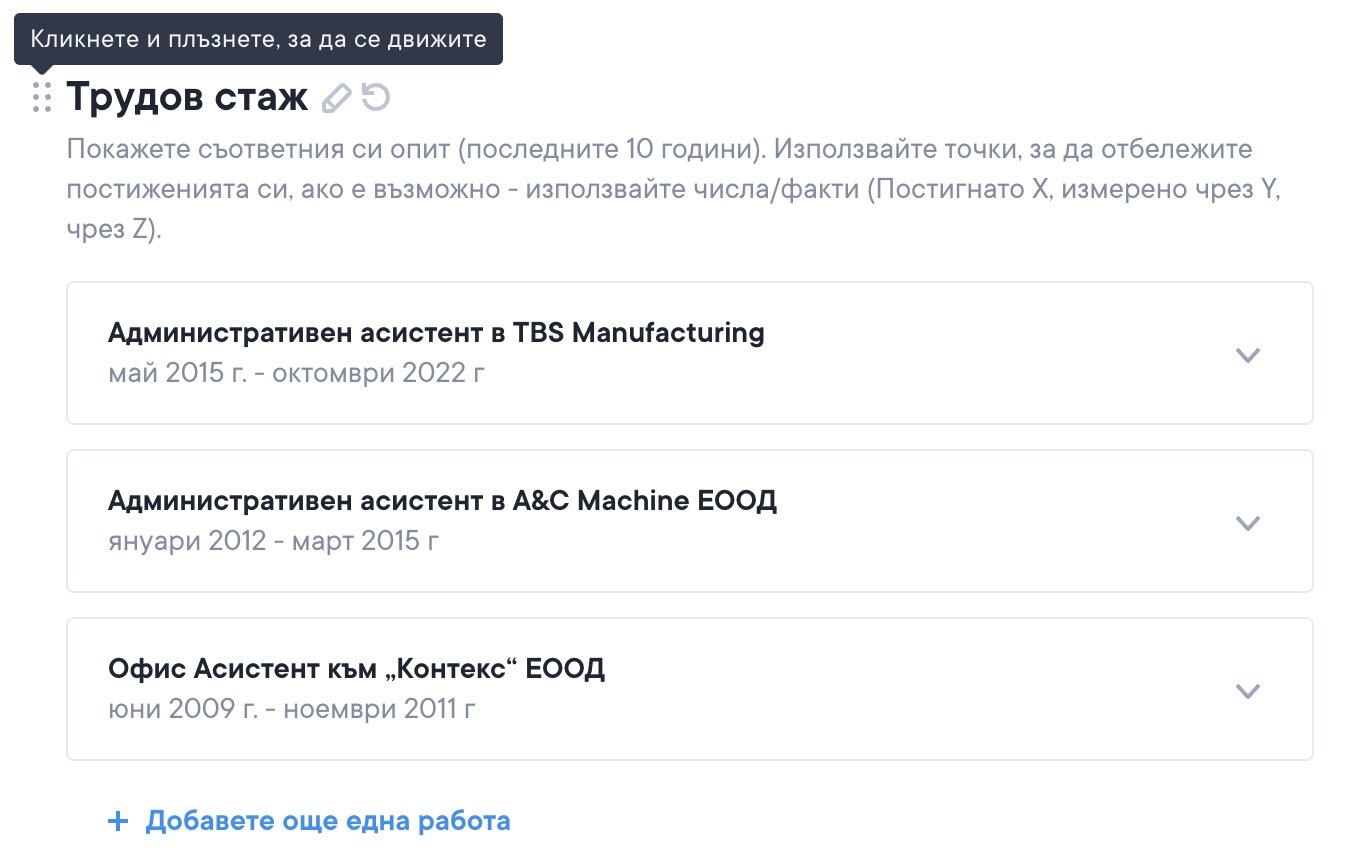
Task: Expand the TBS Manufacturing job entry
Action: 1247,354
